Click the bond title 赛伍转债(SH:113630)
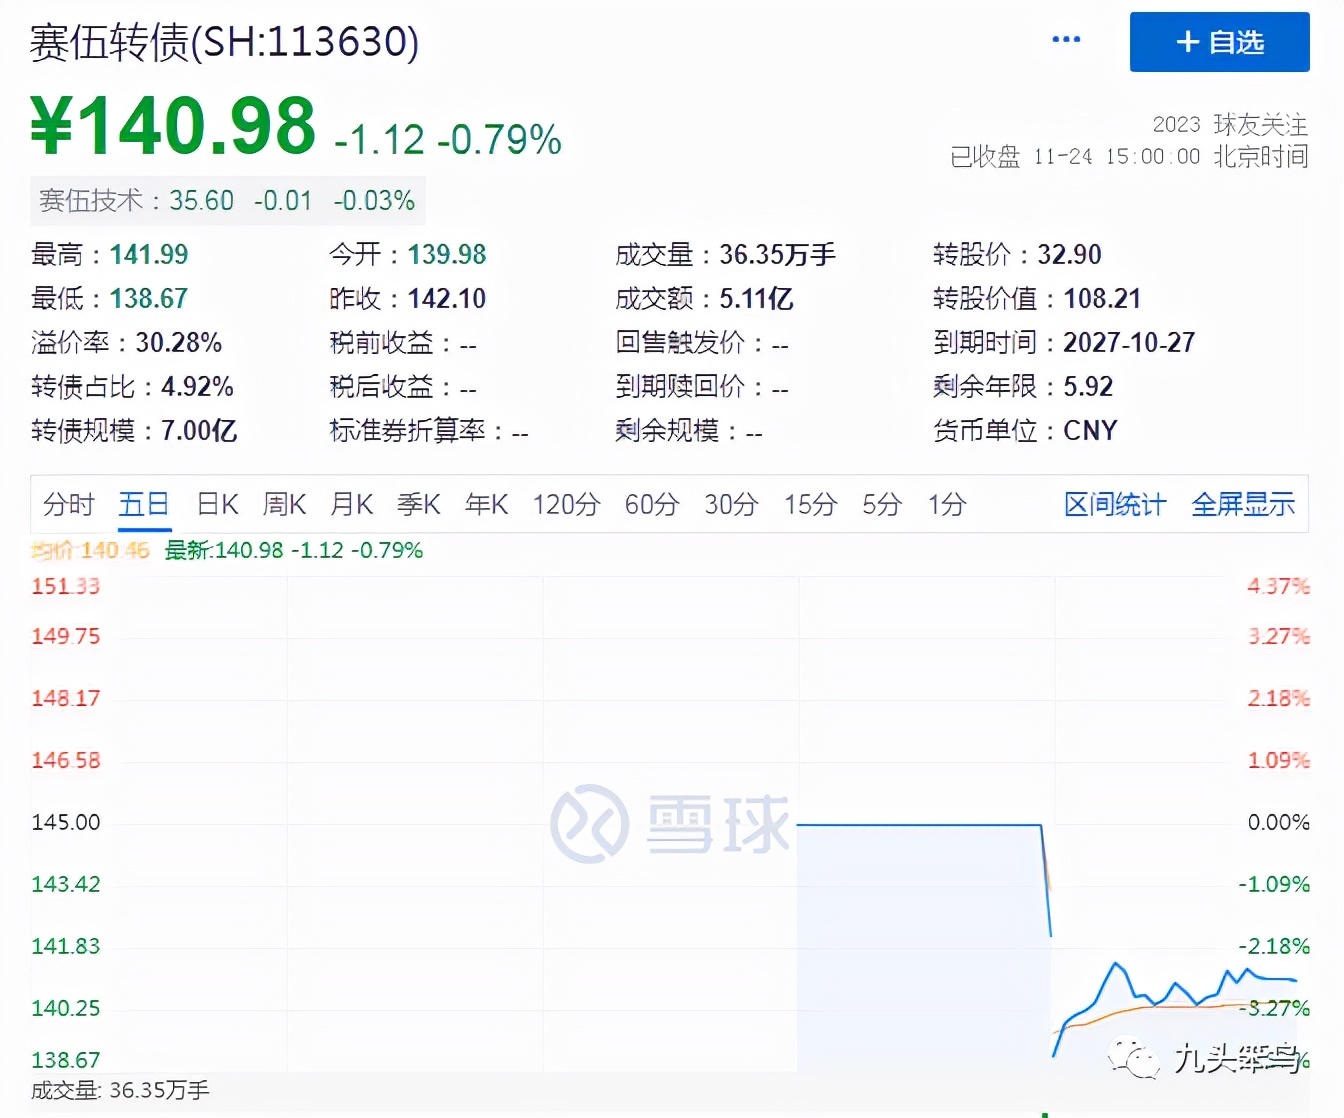 click(x=224, y=42)
